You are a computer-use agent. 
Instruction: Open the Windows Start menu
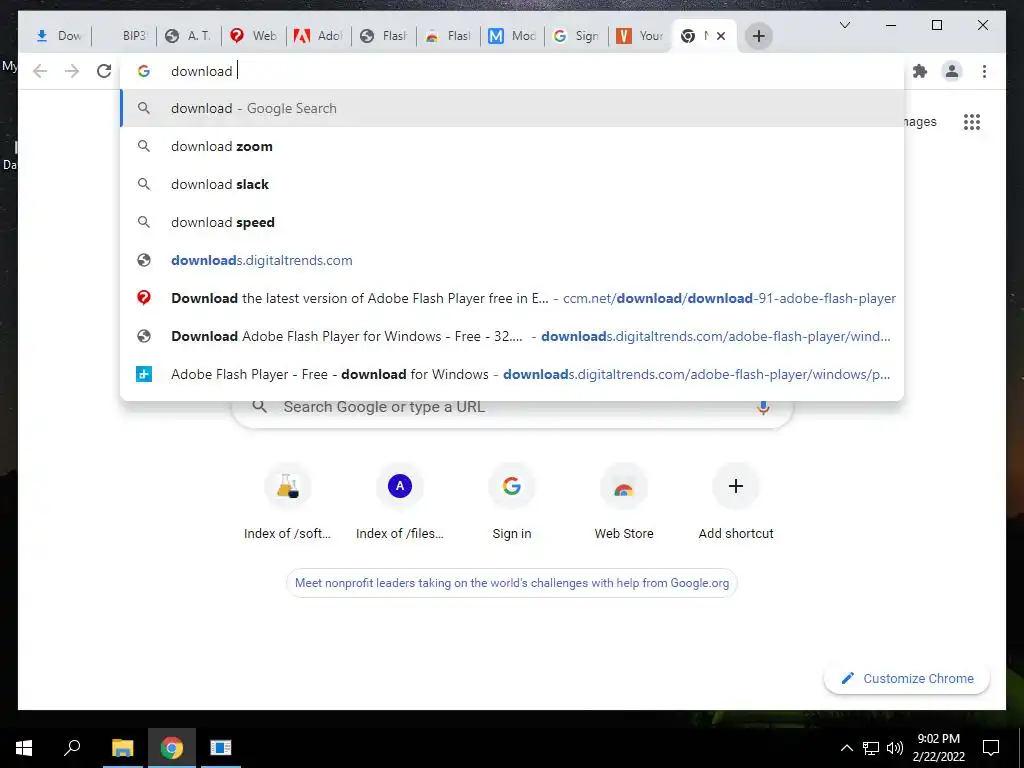pos(24,748)
